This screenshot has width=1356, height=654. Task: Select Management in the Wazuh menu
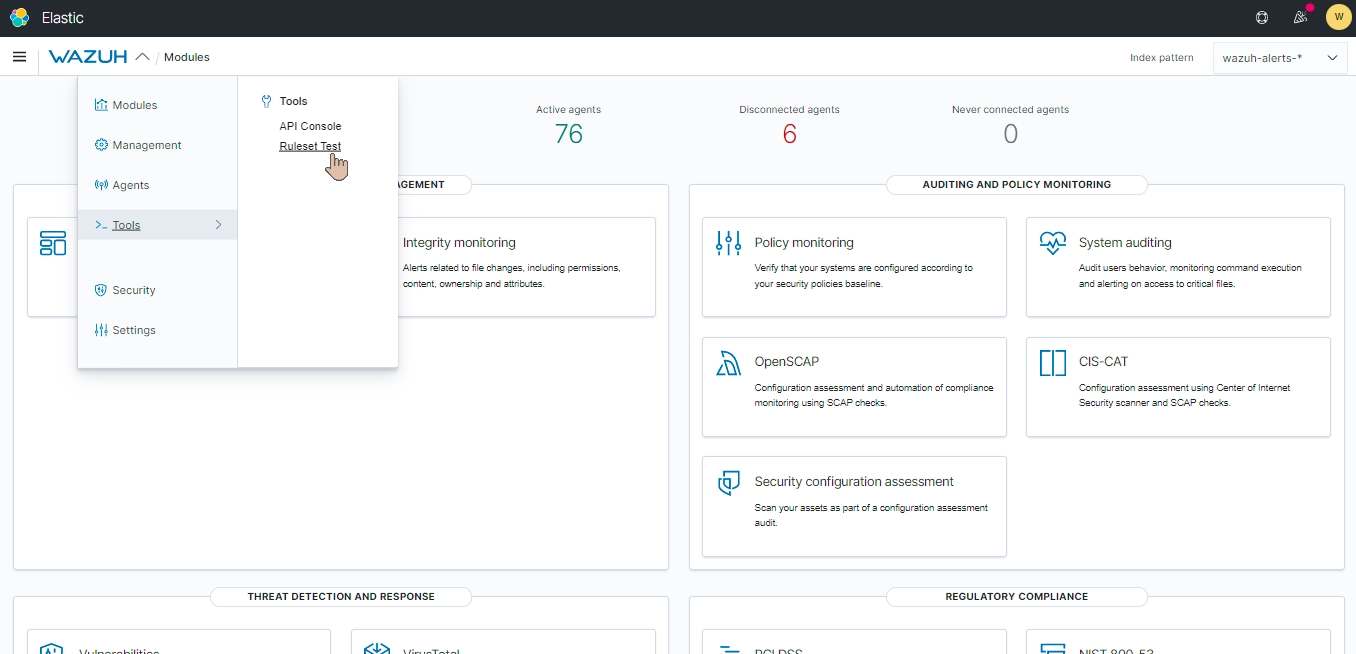[x=147, y=145]
